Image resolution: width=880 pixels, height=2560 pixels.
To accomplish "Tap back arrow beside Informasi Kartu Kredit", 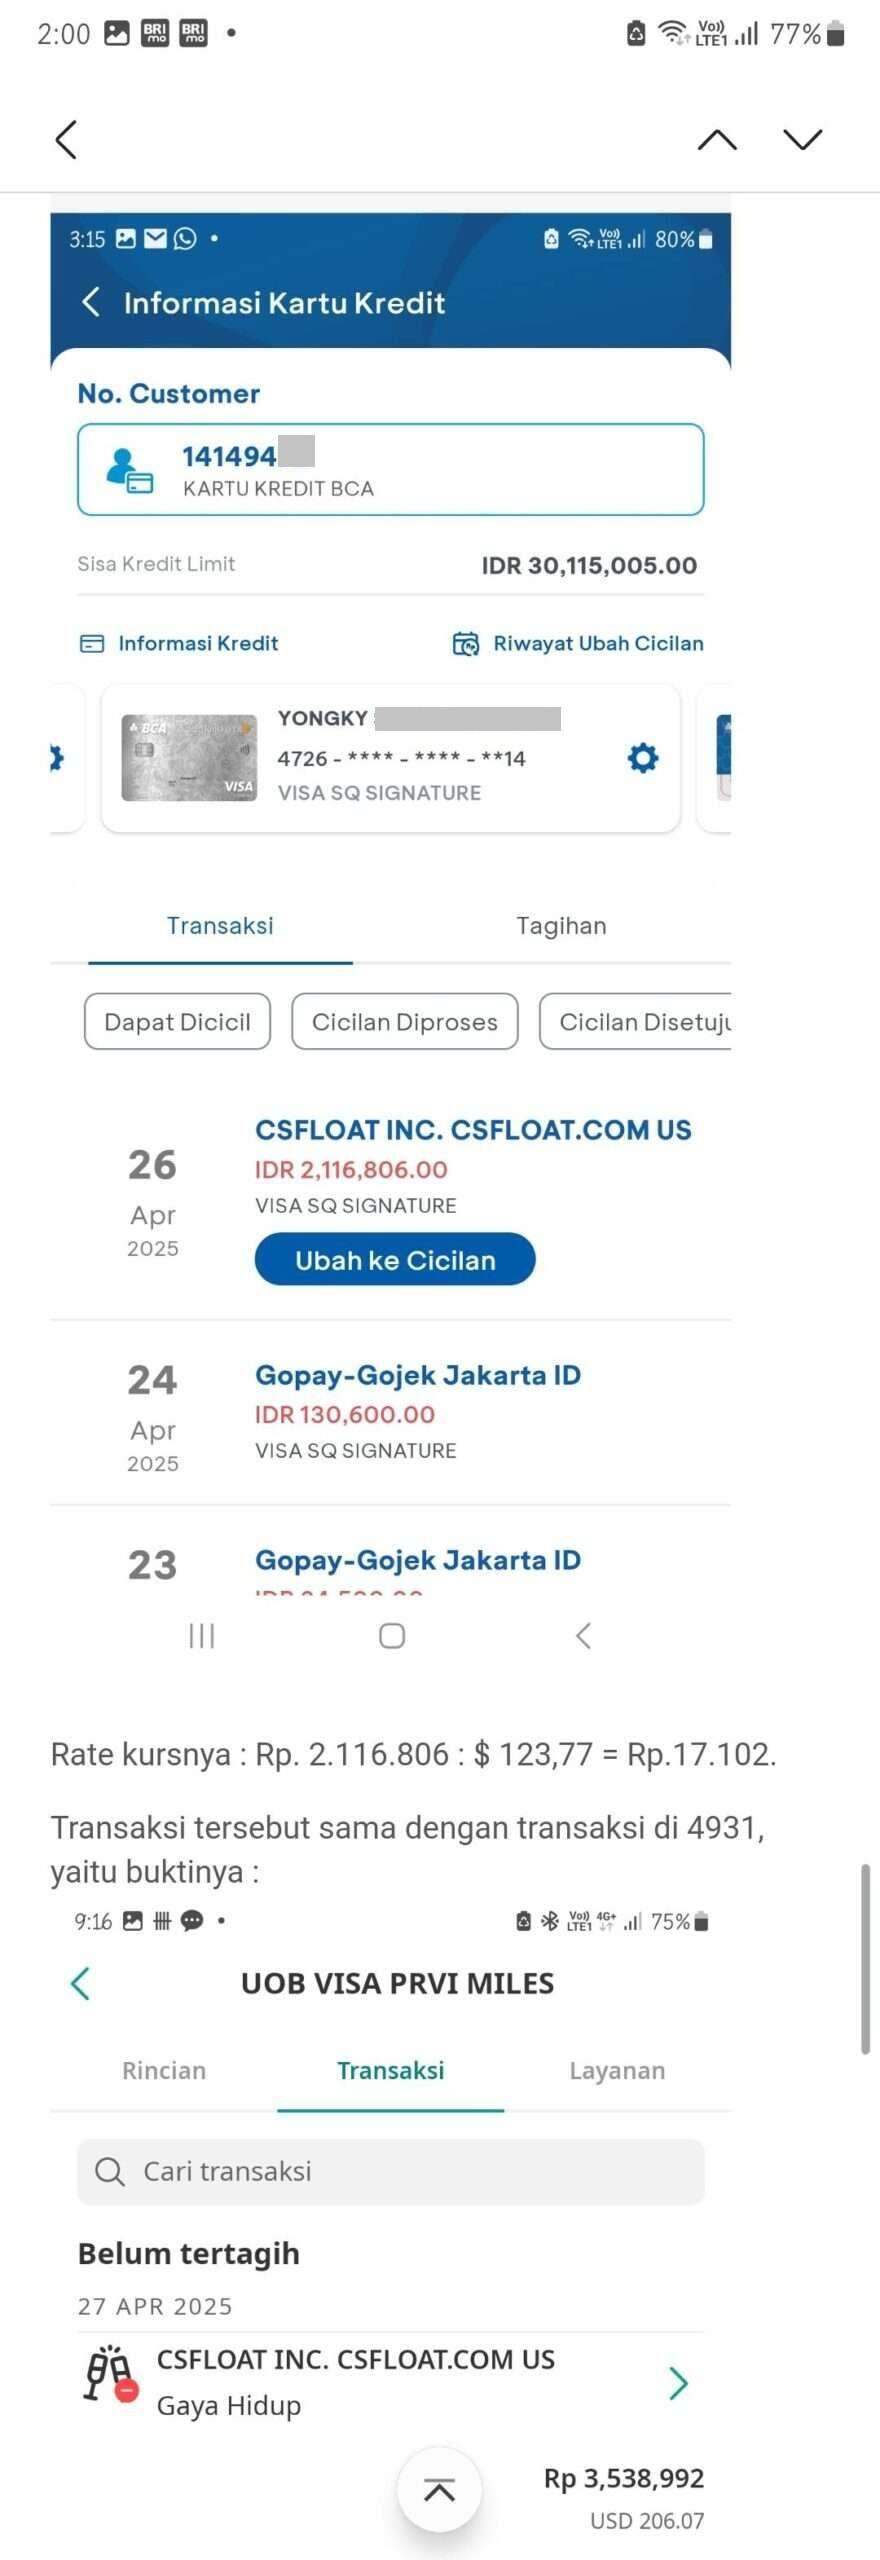I will click(91, 301).
